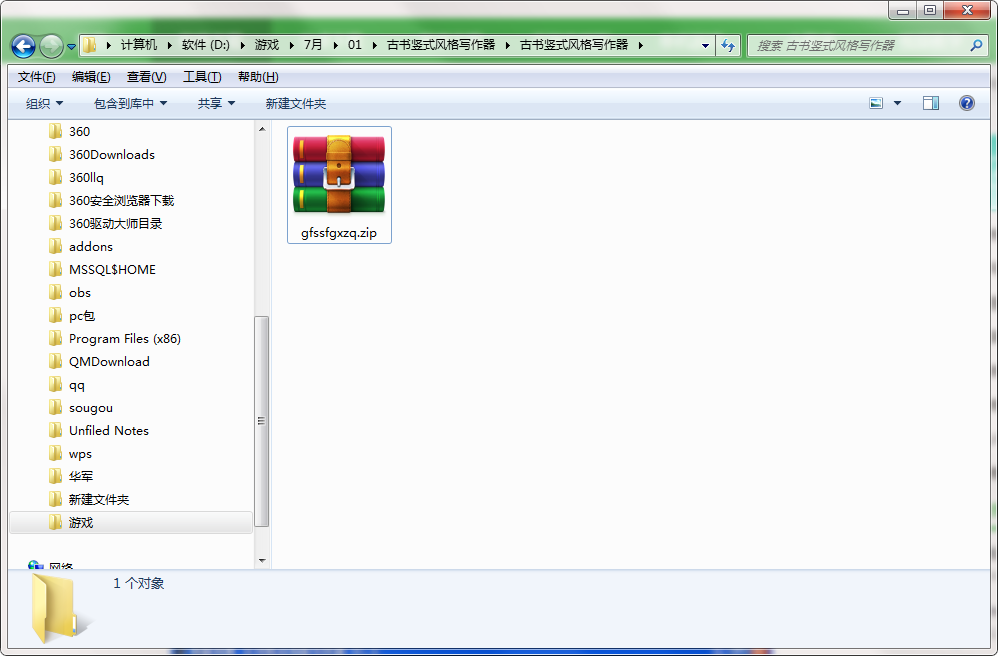Viewport: 998px width, 656px height.
Task: Close the Explorer window
Action: (x=967, y=11)
